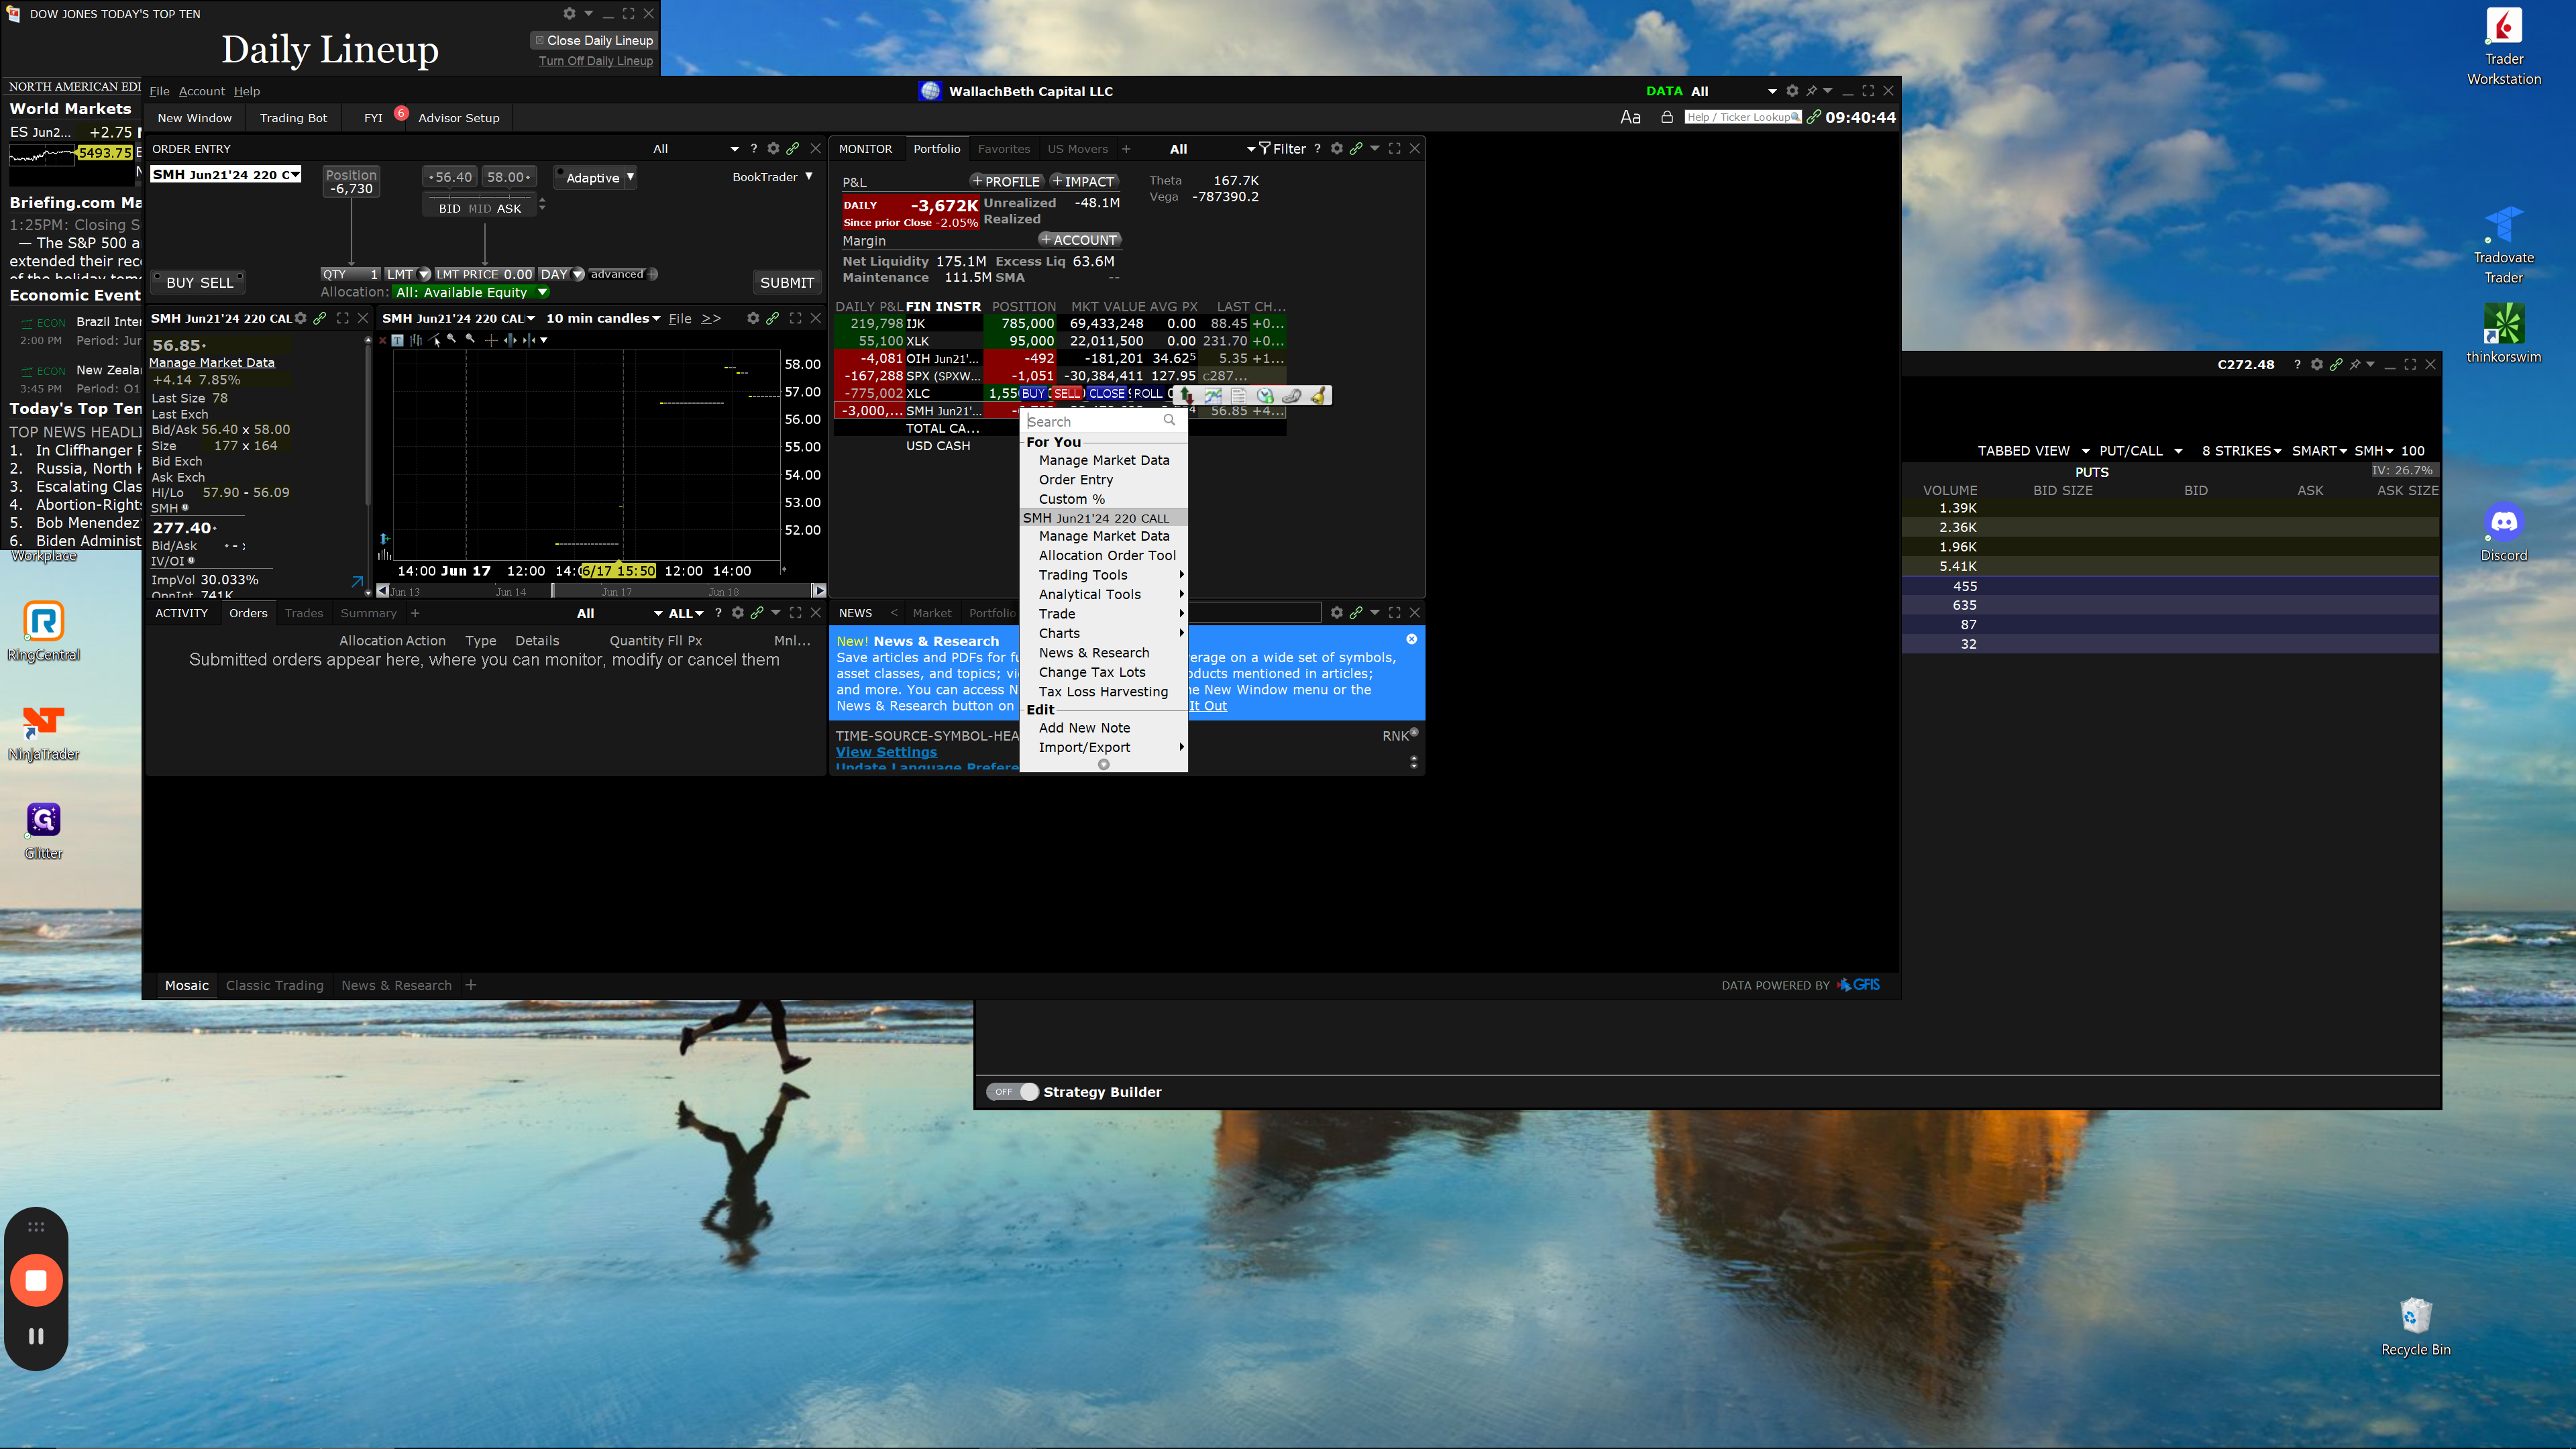Click Close Daily Lineup button

[593, 41]
